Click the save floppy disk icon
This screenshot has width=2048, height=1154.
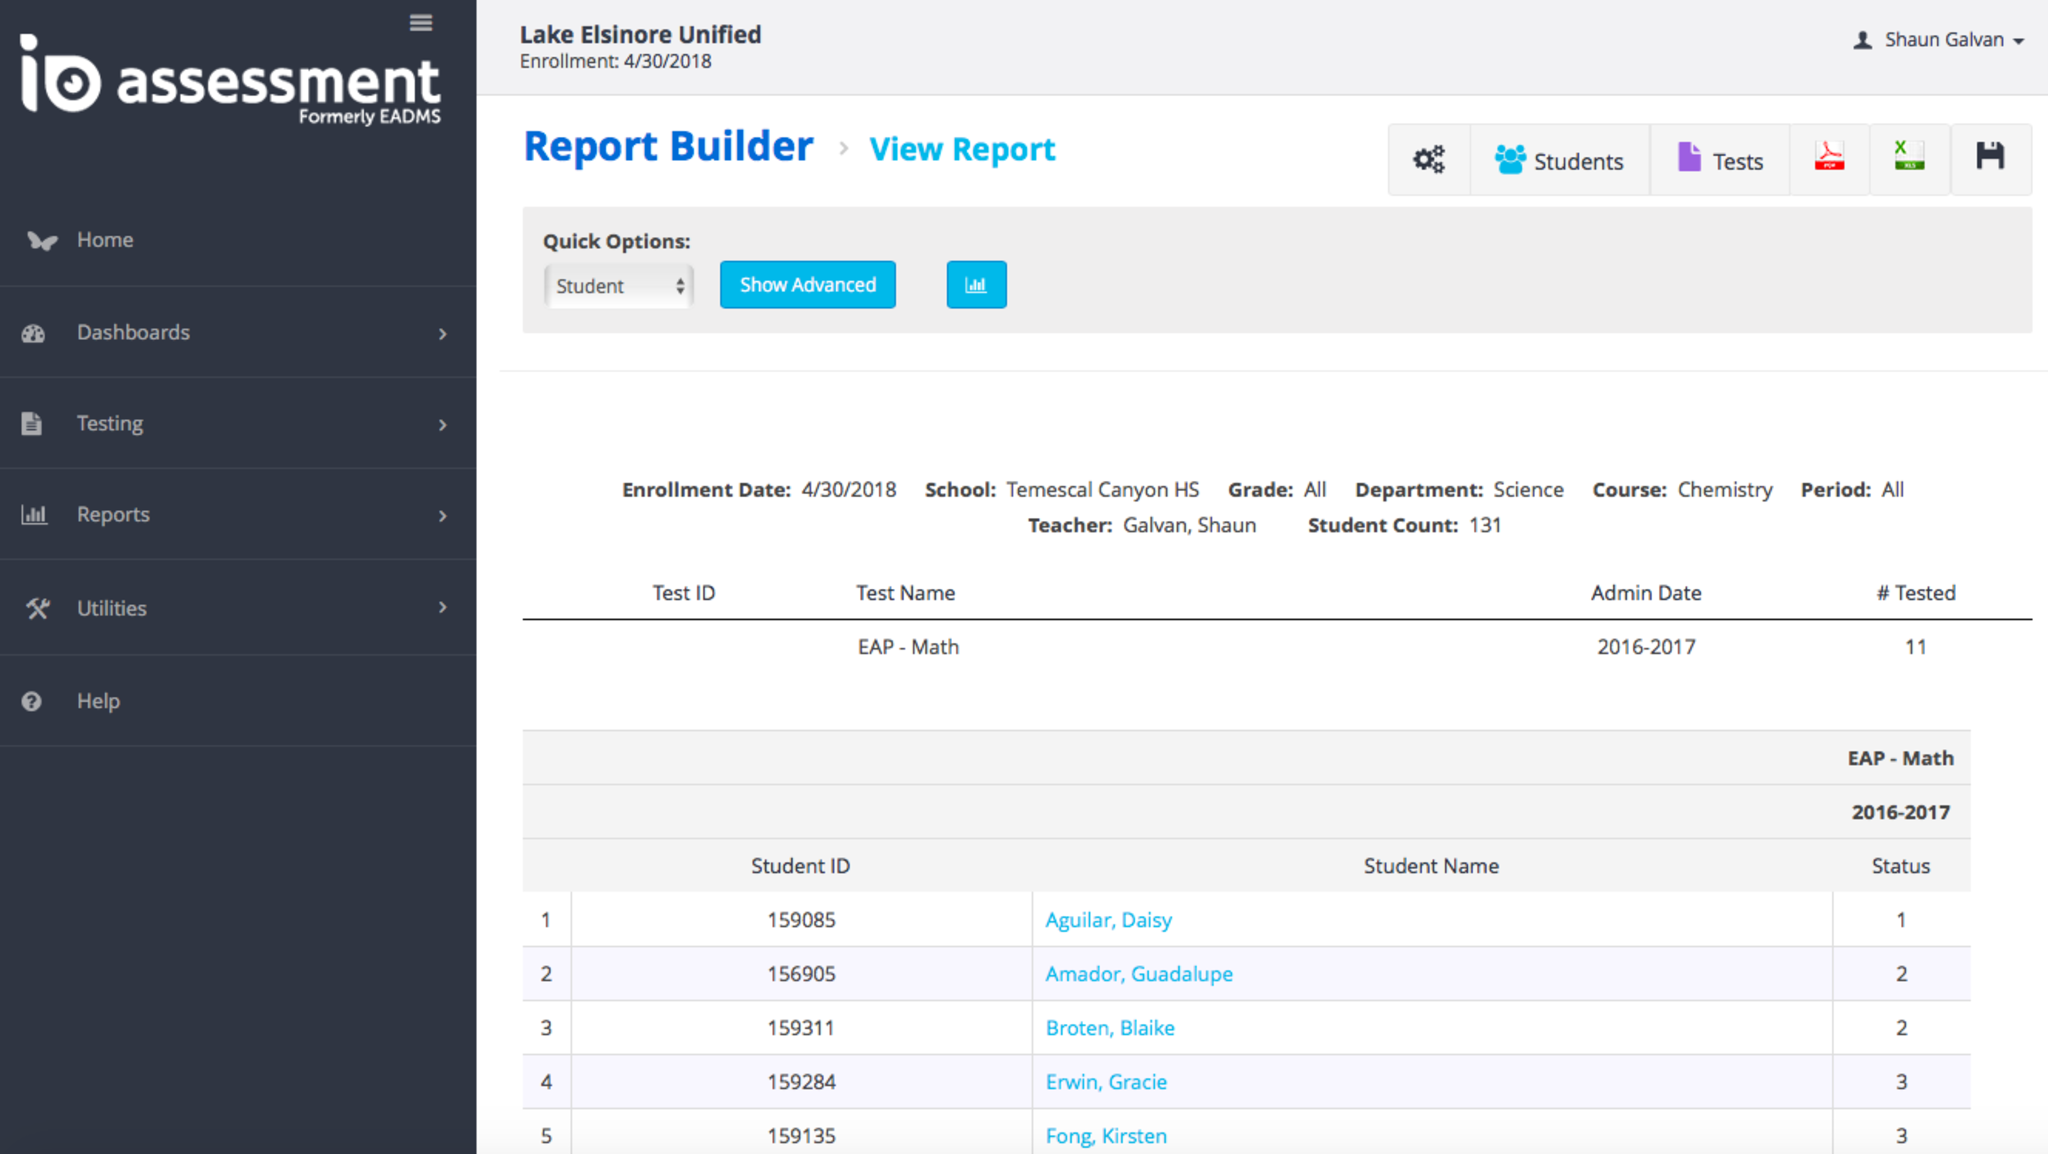tap(1989, 157)
